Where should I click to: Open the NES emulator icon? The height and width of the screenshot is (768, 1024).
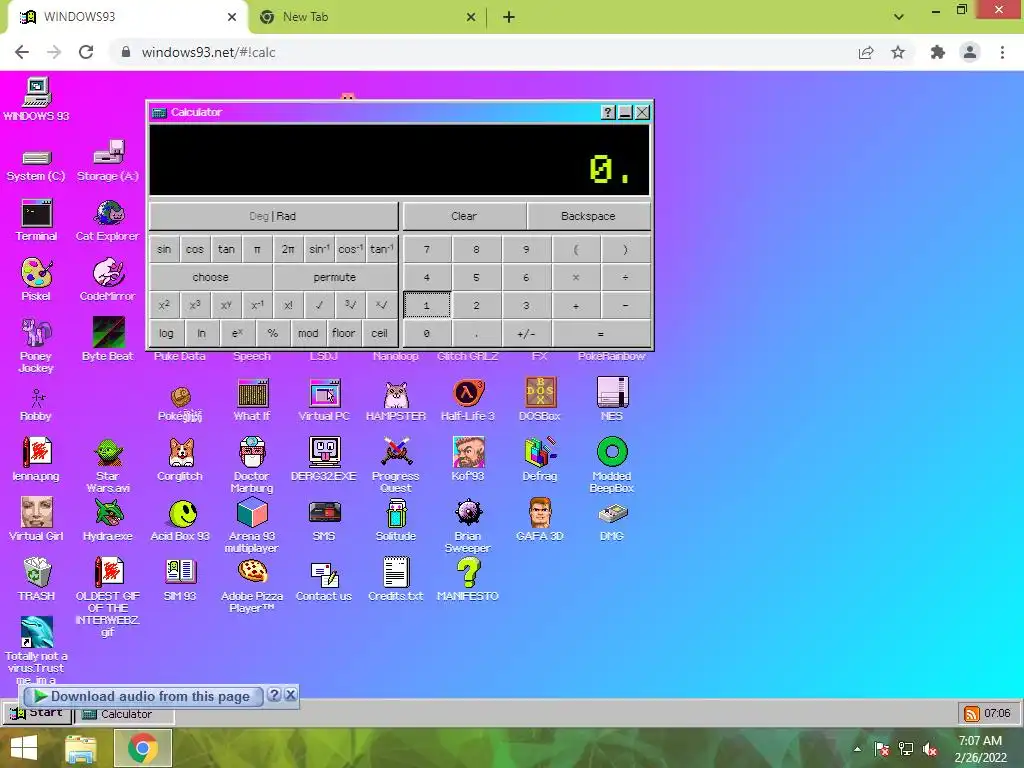612,400
